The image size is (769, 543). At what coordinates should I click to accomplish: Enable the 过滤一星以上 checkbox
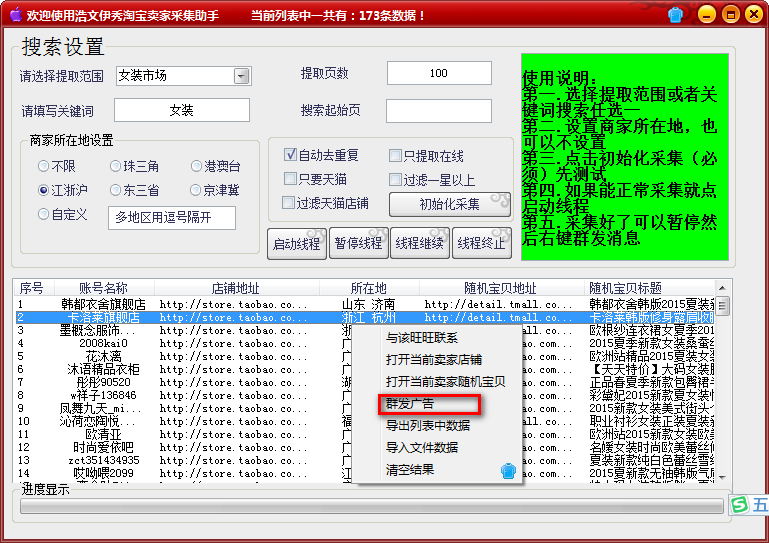pyautogui.click(x=395, y=180)
